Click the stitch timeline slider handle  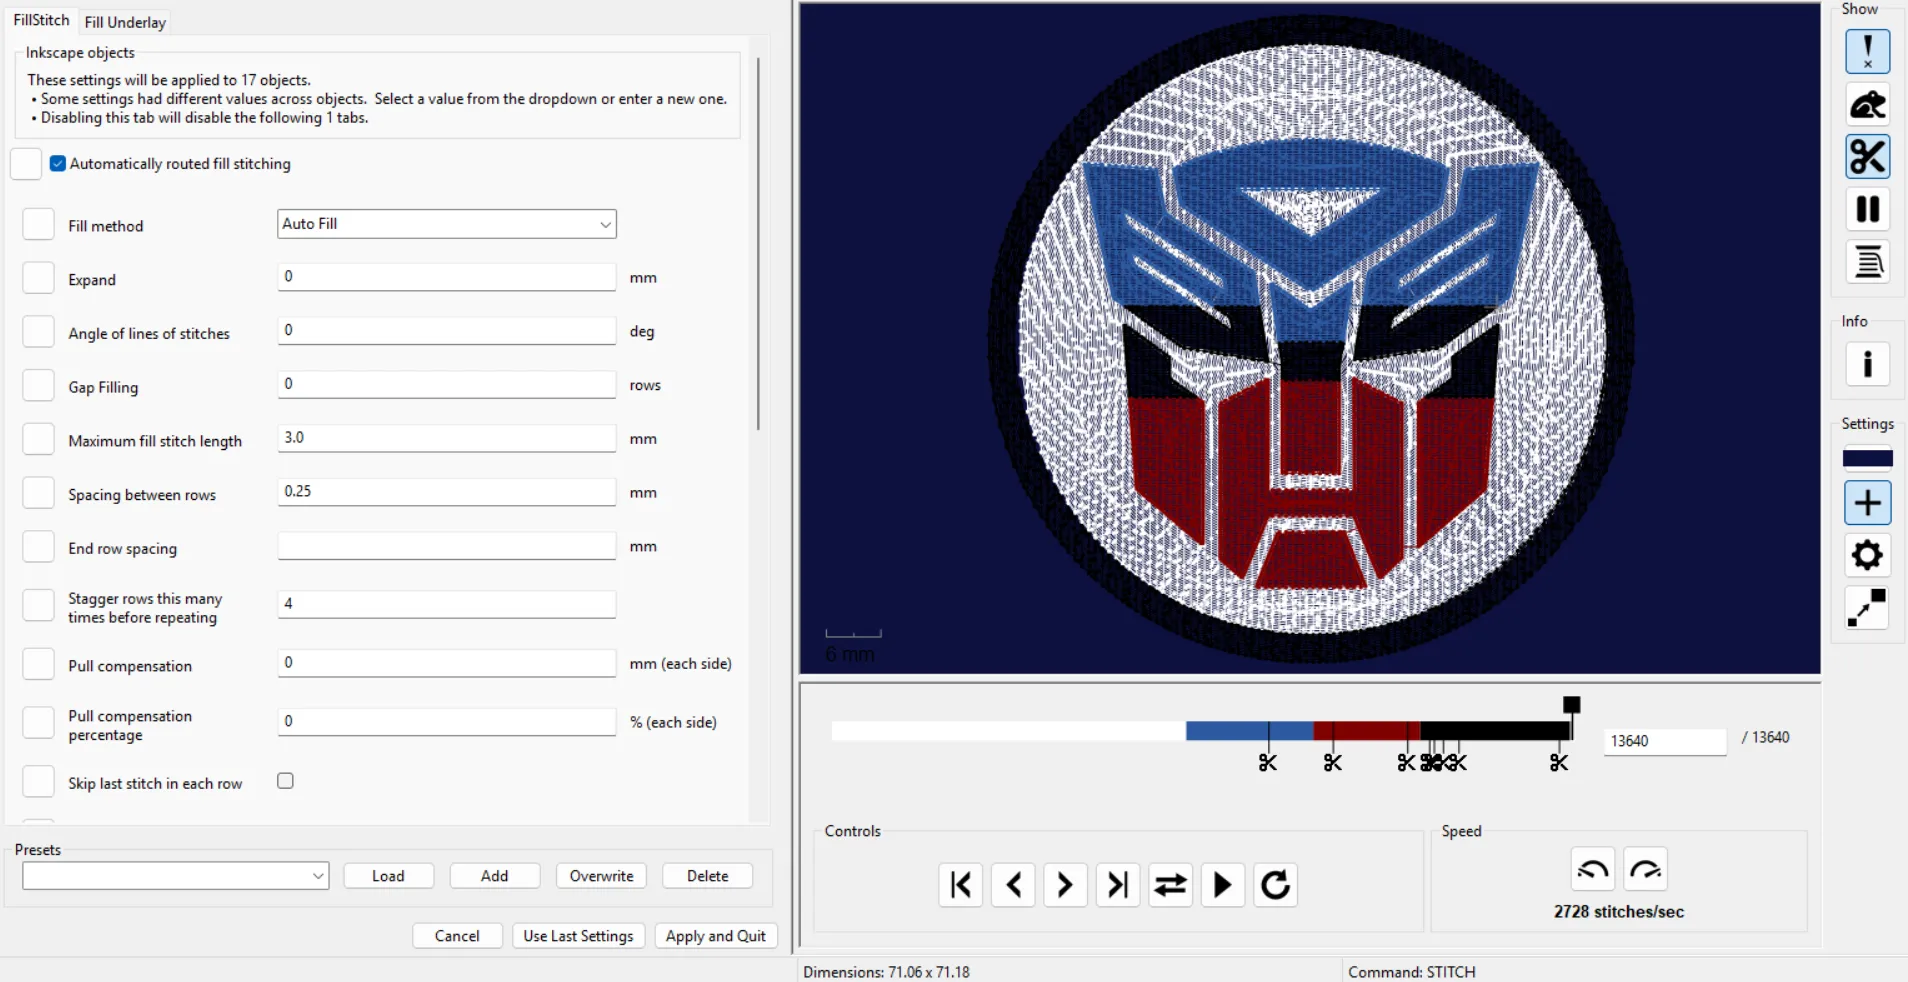pyautogui.click(x=1572, y=705)
